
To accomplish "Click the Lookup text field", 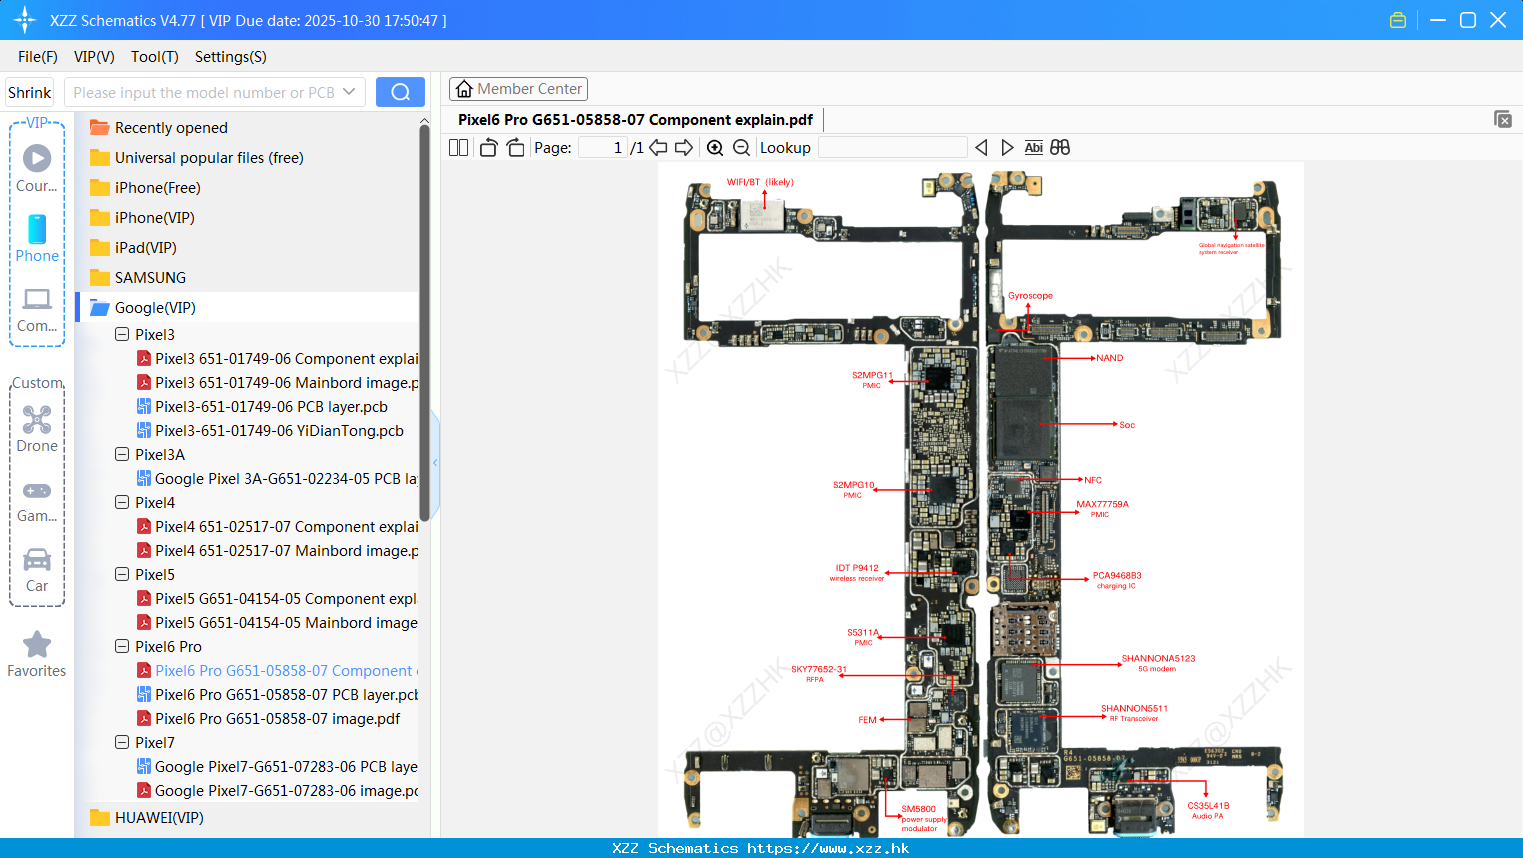I will (893, 147).
